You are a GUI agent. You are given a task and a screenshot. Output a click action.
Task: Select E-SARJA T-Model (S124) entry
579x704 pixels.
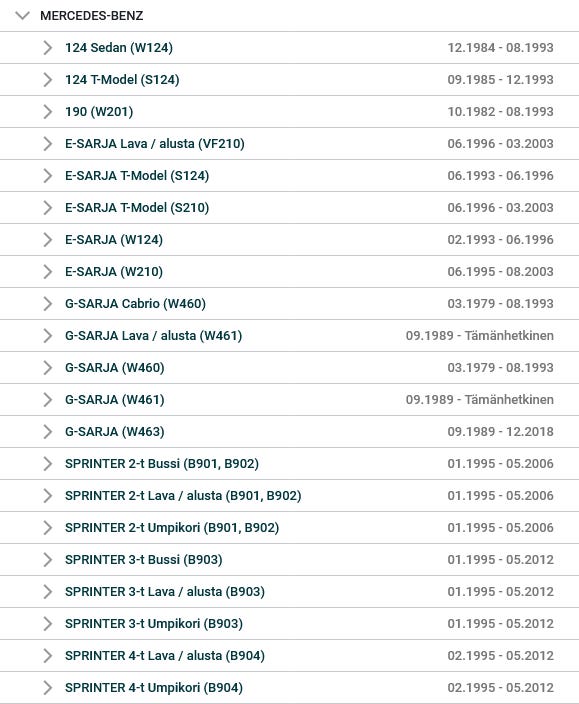[137, 176]
